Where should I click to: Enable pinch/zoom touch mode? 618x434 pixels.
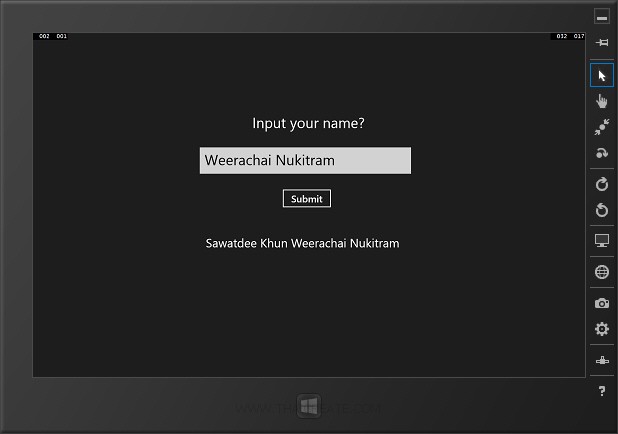point(602,127)
